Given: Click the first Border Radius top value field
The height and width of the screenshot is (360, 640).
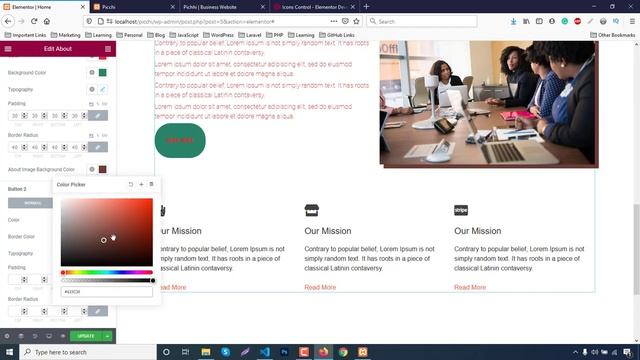Looking at the screenshot, I should 15,147.
